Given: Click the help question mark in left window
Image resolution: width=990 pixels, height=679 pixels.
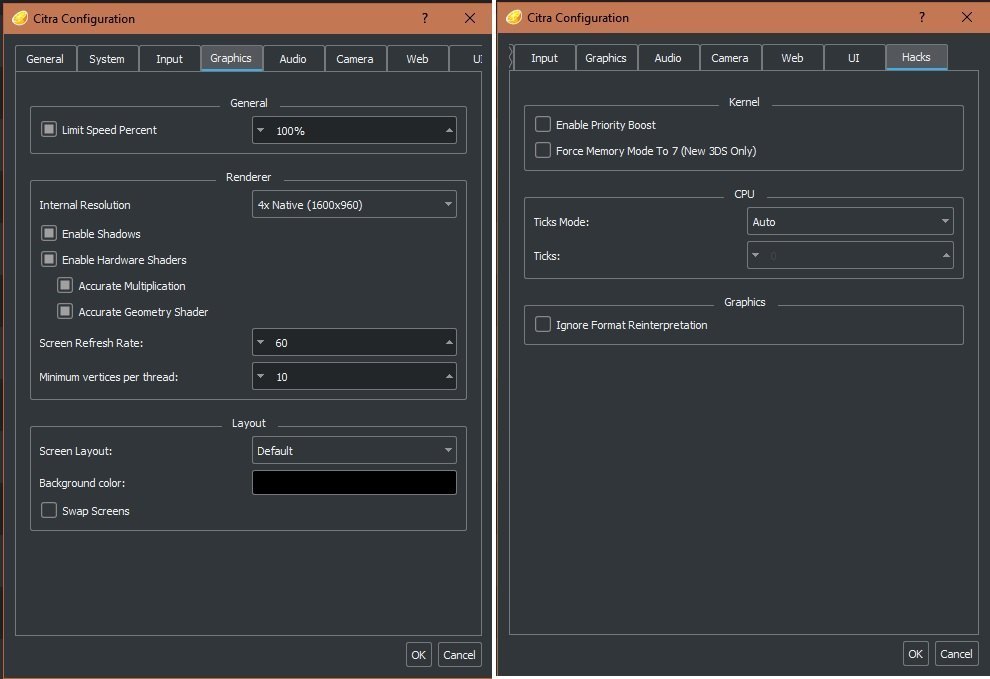Looking at the screenshot, I should (425, 18).
